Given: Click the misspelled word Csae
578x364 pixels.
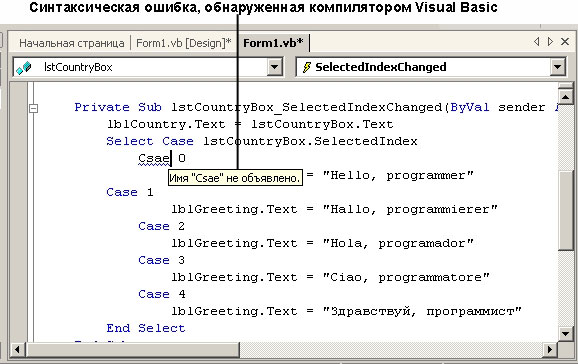Looking at the screenshot, I should [154, 159].
